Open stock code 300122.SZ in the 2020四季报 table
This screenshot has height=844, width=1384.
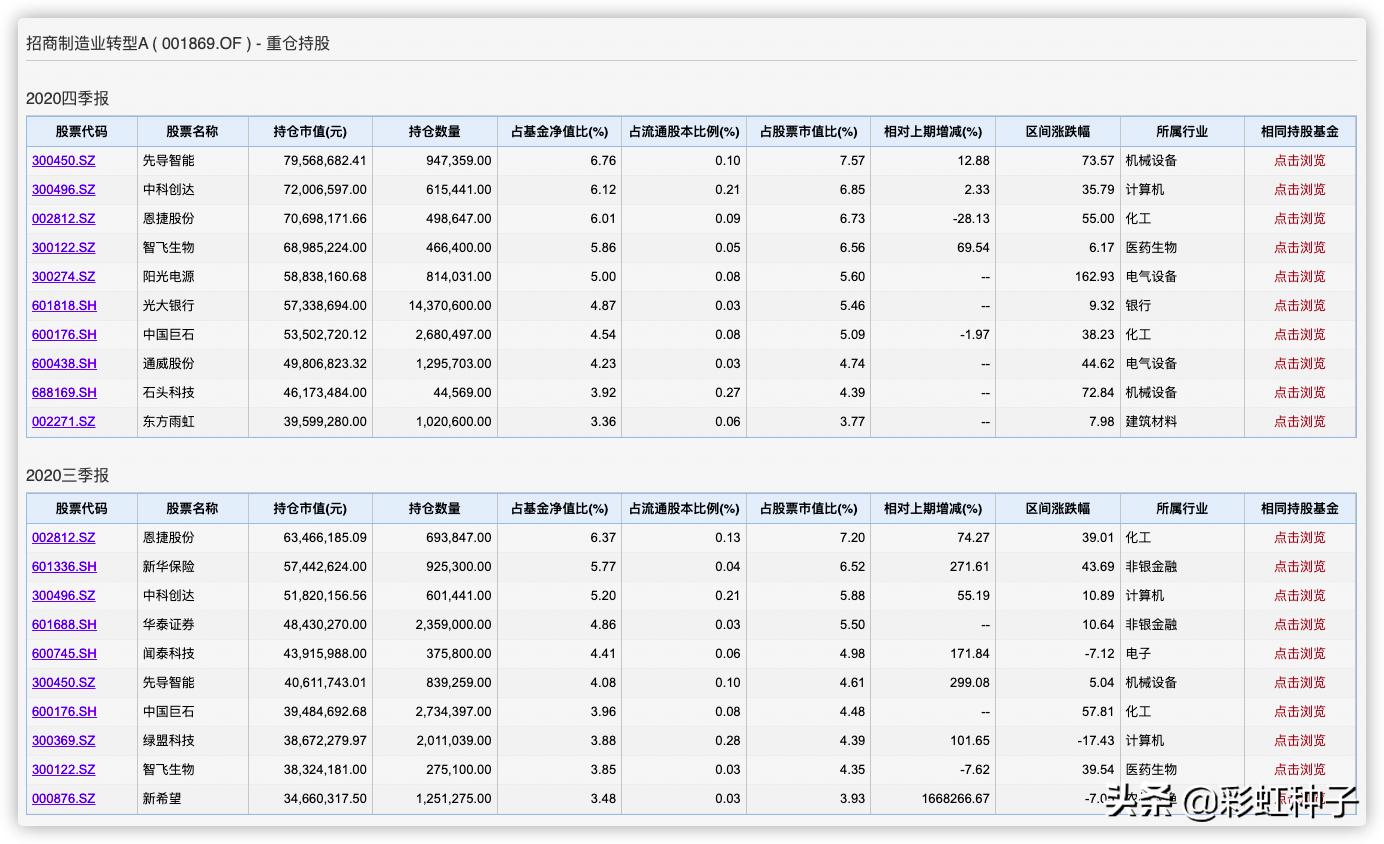tap(63, 247)
